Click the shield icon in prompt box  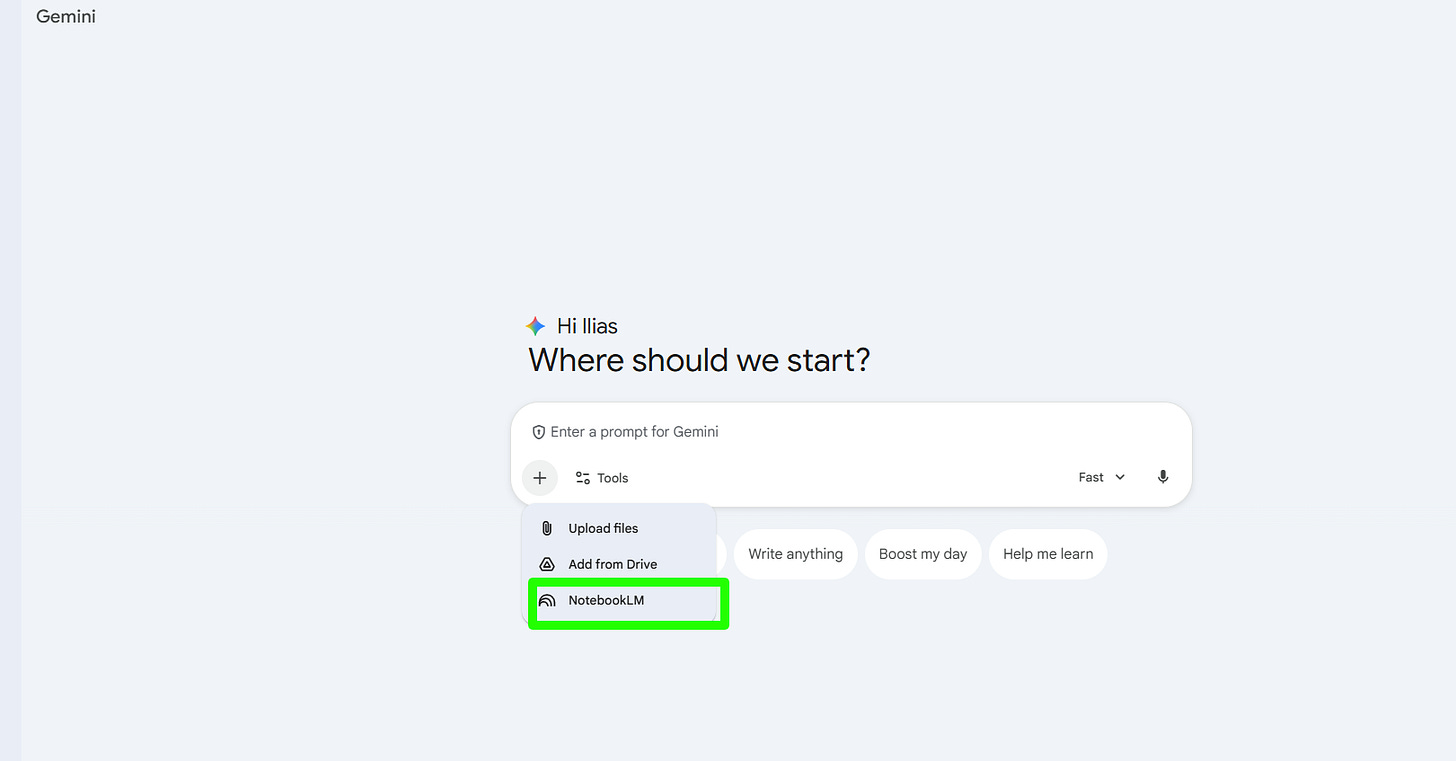538,432
